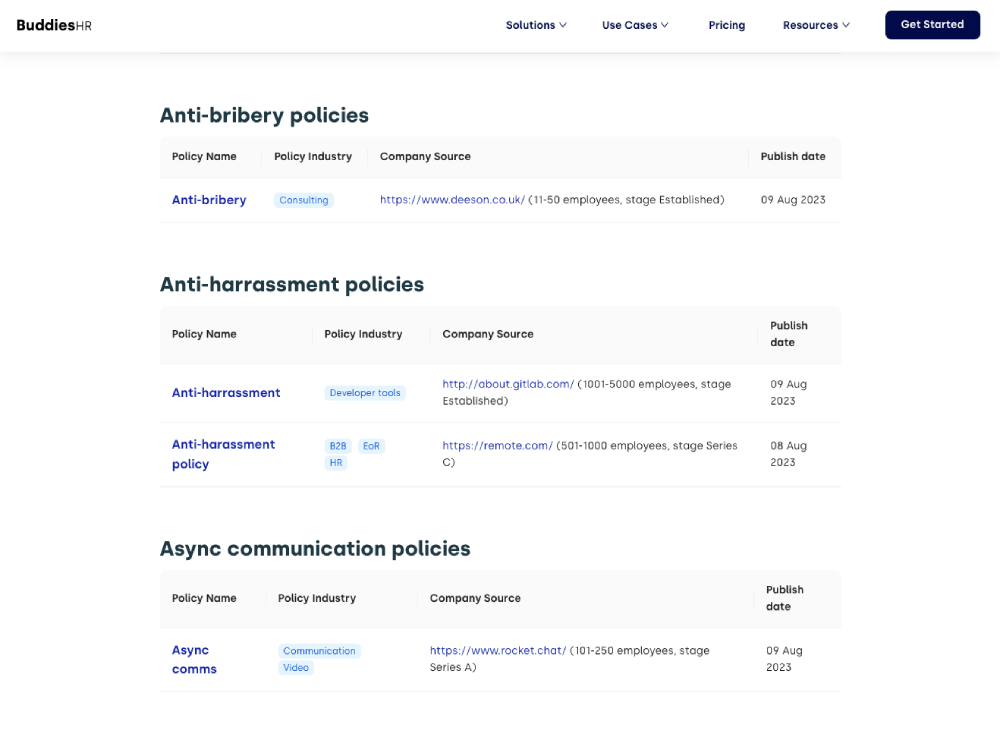The width and height of the screenshot is (1000, 743).
Task: Click the EoR industry tag
Action: [371, 445]
